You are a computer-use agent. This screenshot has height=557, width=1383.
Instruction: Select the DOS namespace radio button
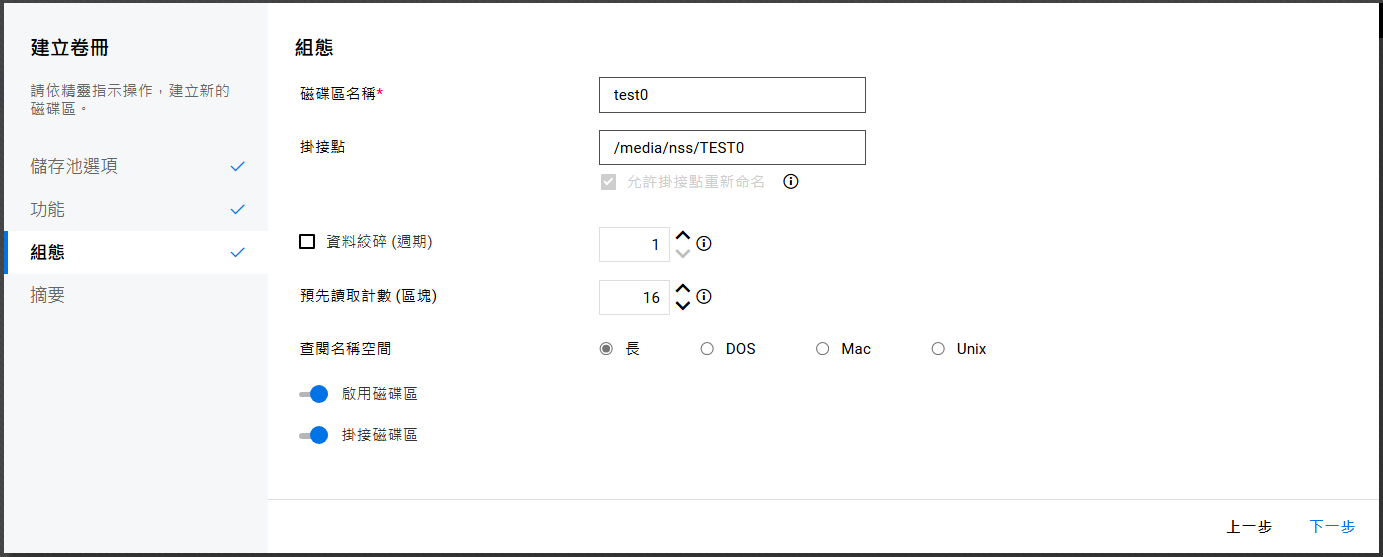[x=707, y=349]
